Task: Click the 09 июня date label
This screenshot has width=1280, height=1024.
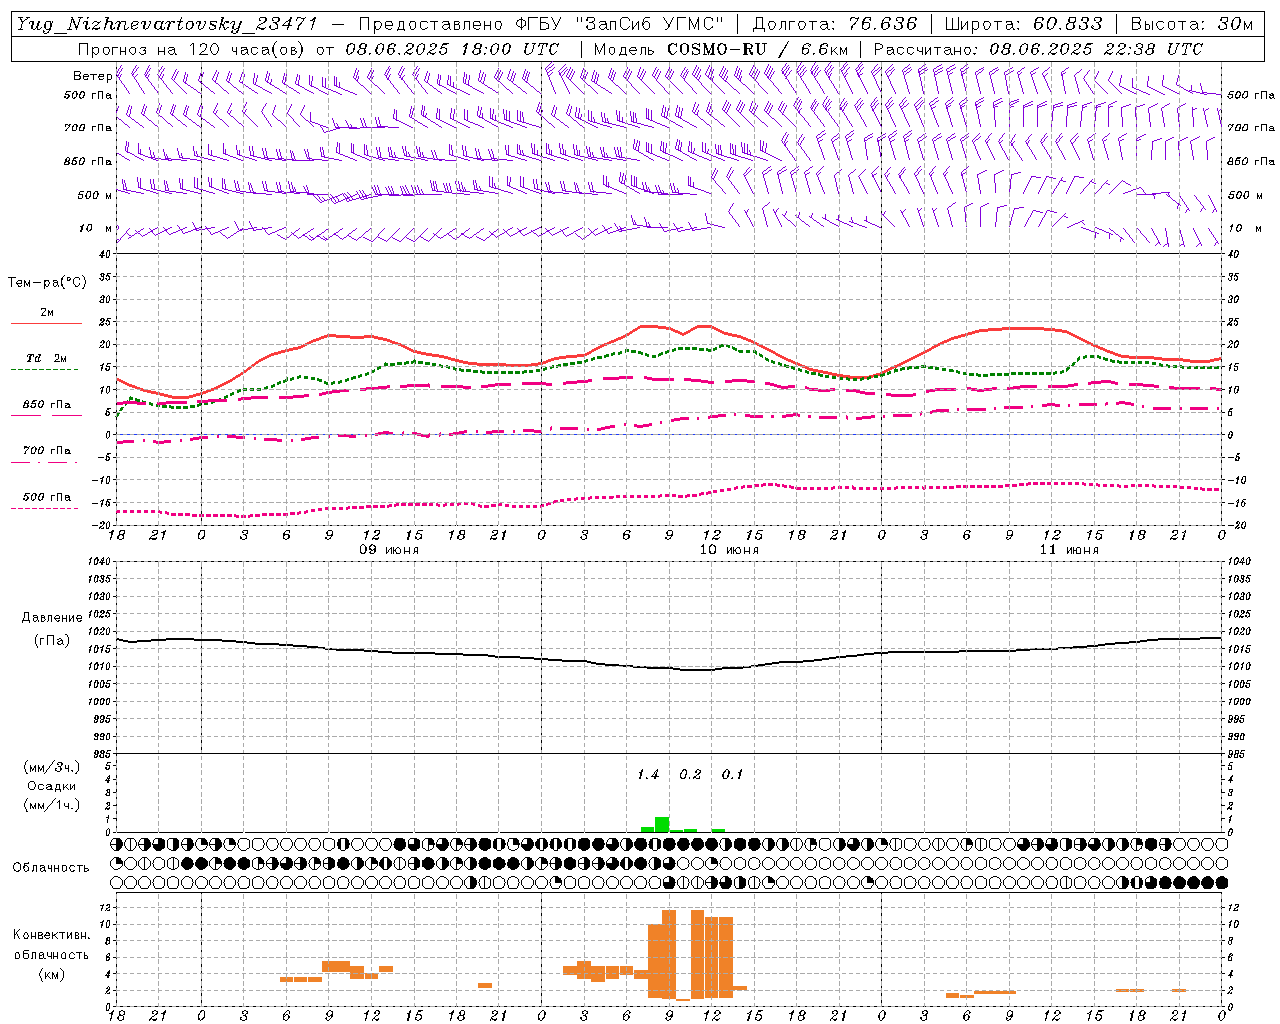Action: [389, 550]
